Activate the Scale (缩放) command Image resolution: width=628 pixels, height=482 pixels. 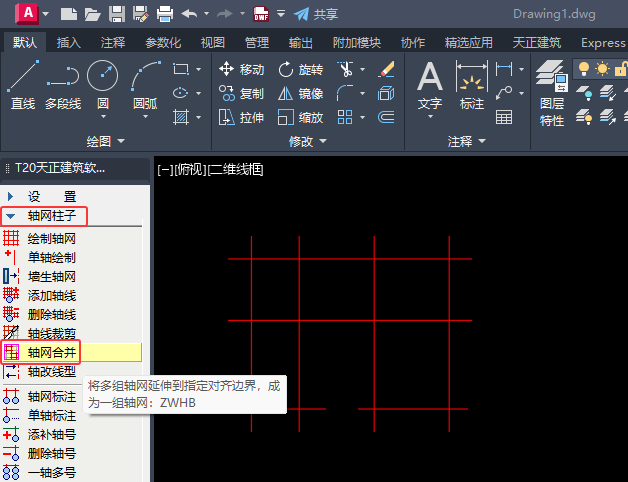coord(301,117)
